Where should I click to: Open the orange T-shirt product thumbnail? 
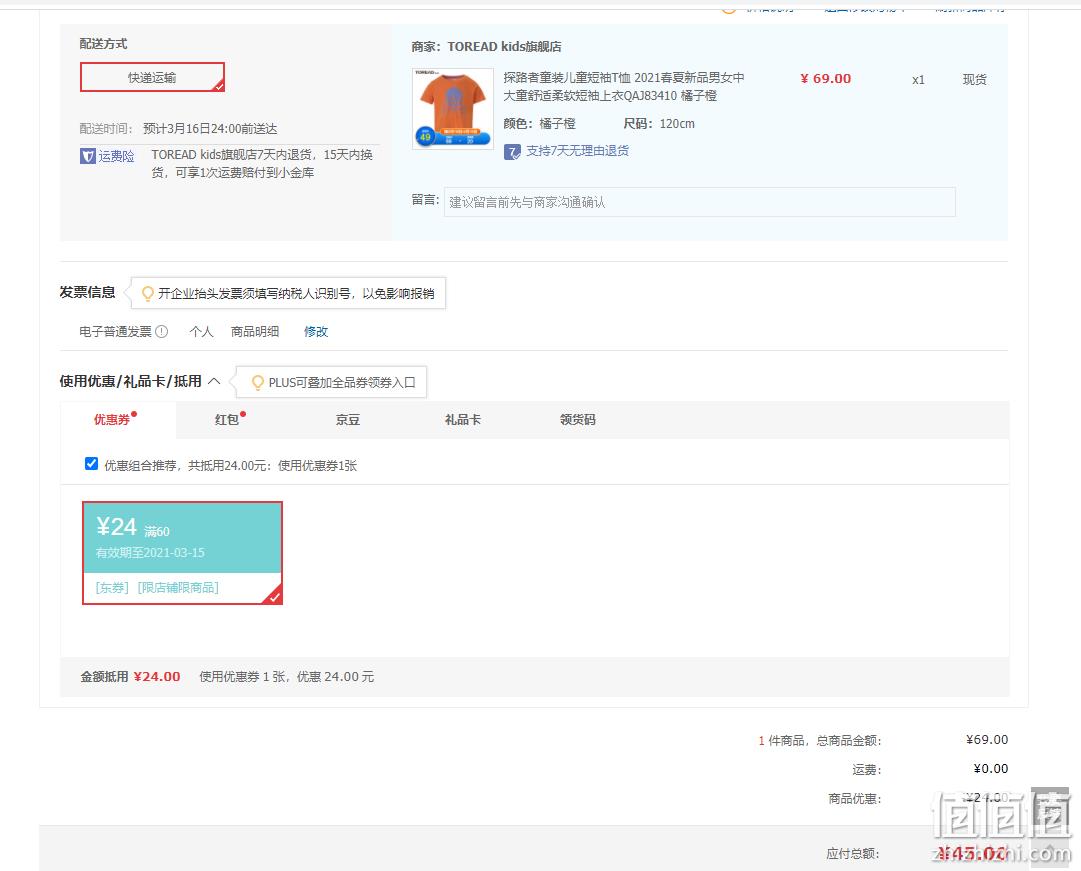pyautogui.click(x=453, y=108)
